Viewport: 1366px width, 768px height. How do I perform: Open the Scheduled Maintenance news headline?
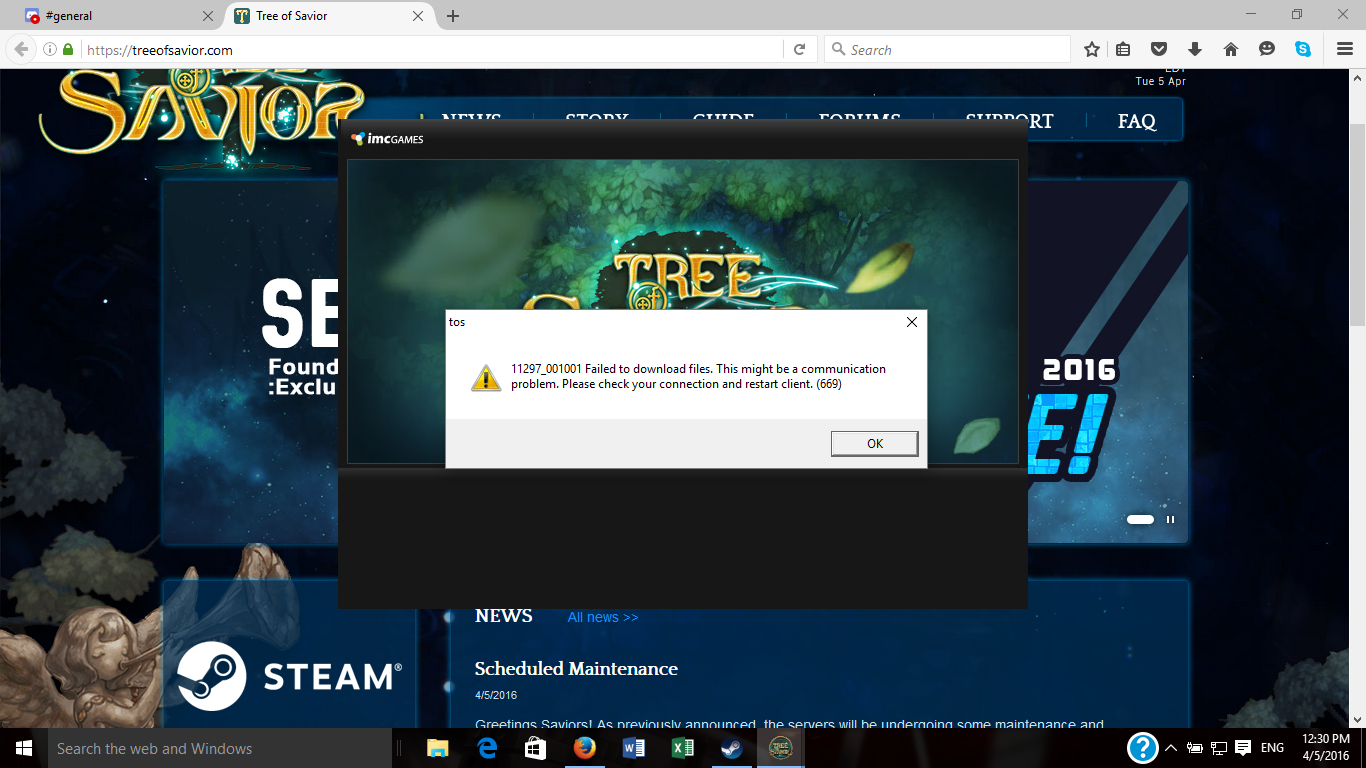[576, 668]
